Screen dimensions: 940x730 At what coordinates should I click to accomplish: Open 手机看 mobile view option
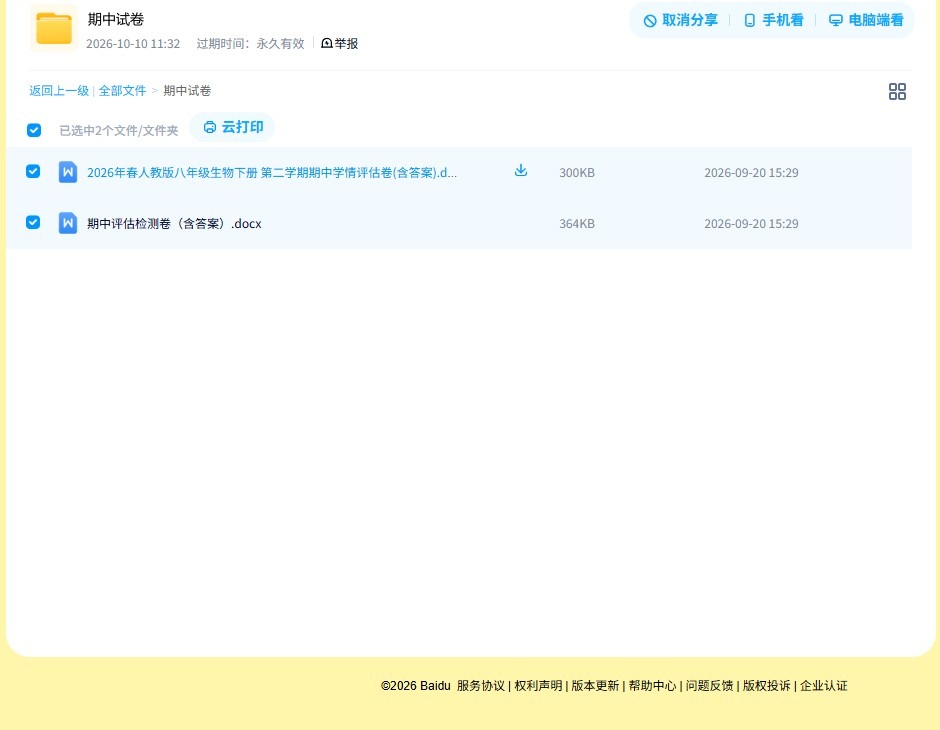coord(773,20)
